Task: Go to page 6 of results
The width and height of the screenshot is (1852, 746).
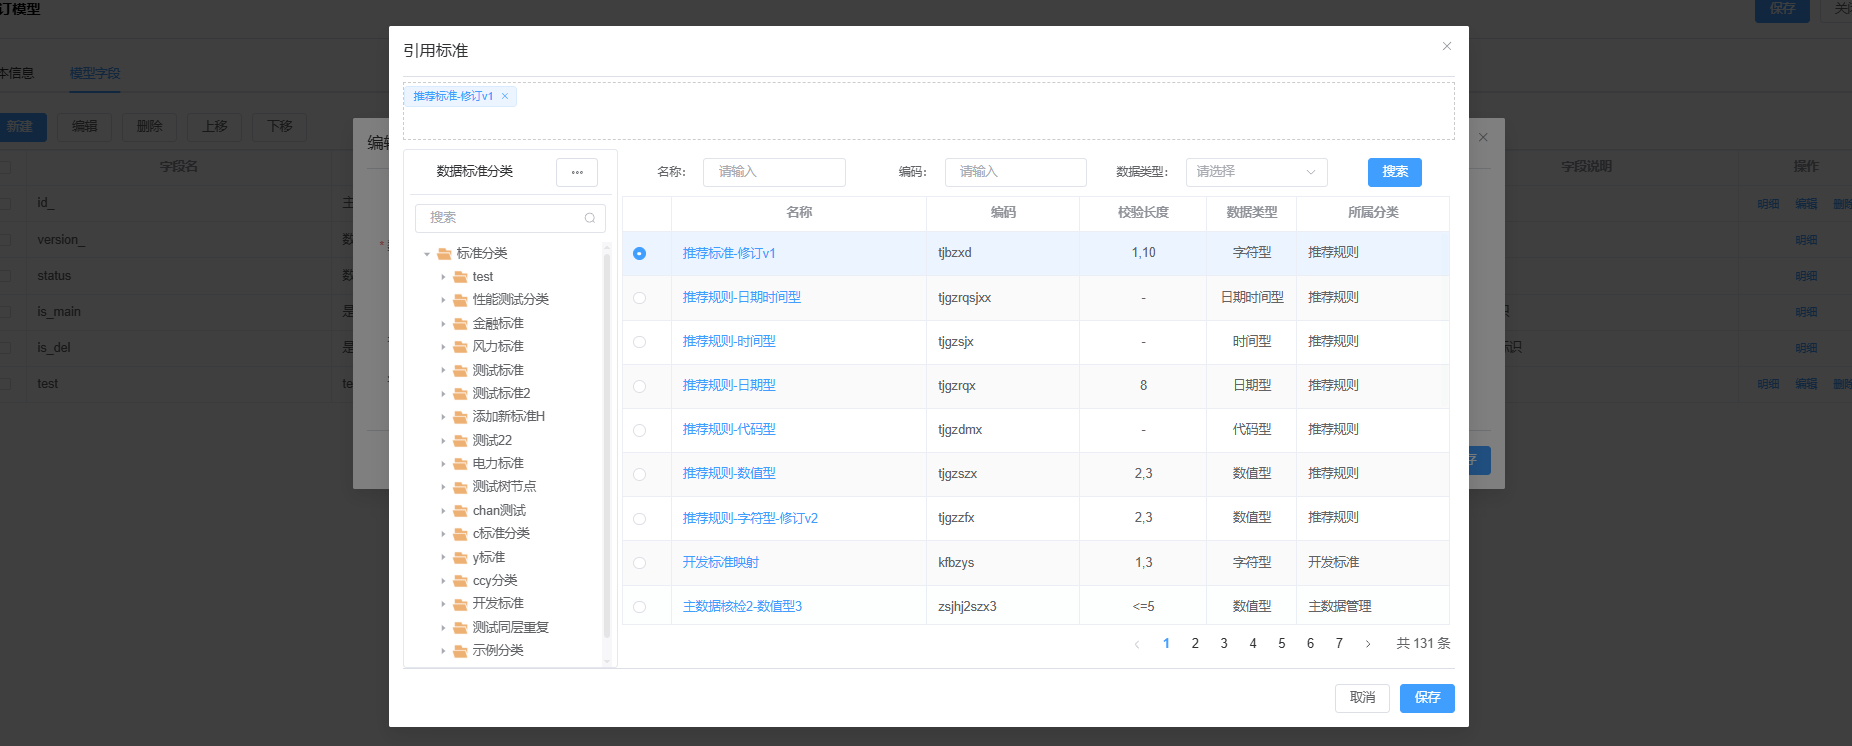Action: tap(1310, 643)
